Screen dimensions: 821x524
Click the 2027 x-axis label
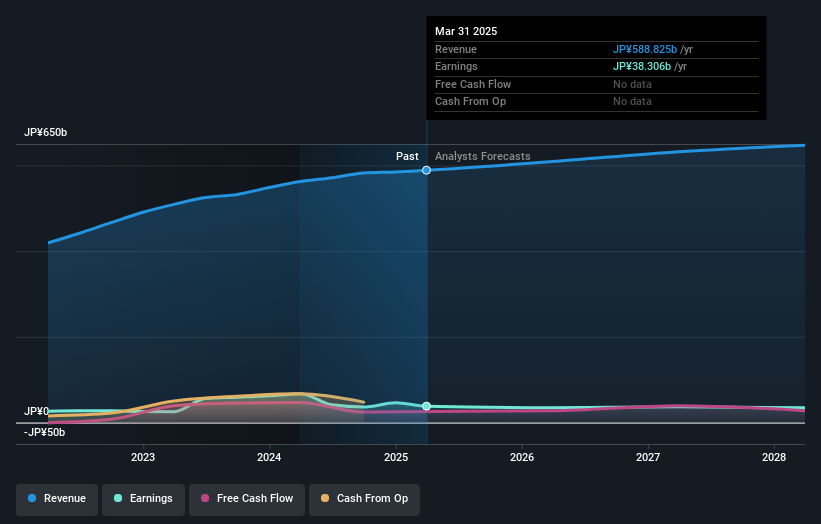(648, 457)
